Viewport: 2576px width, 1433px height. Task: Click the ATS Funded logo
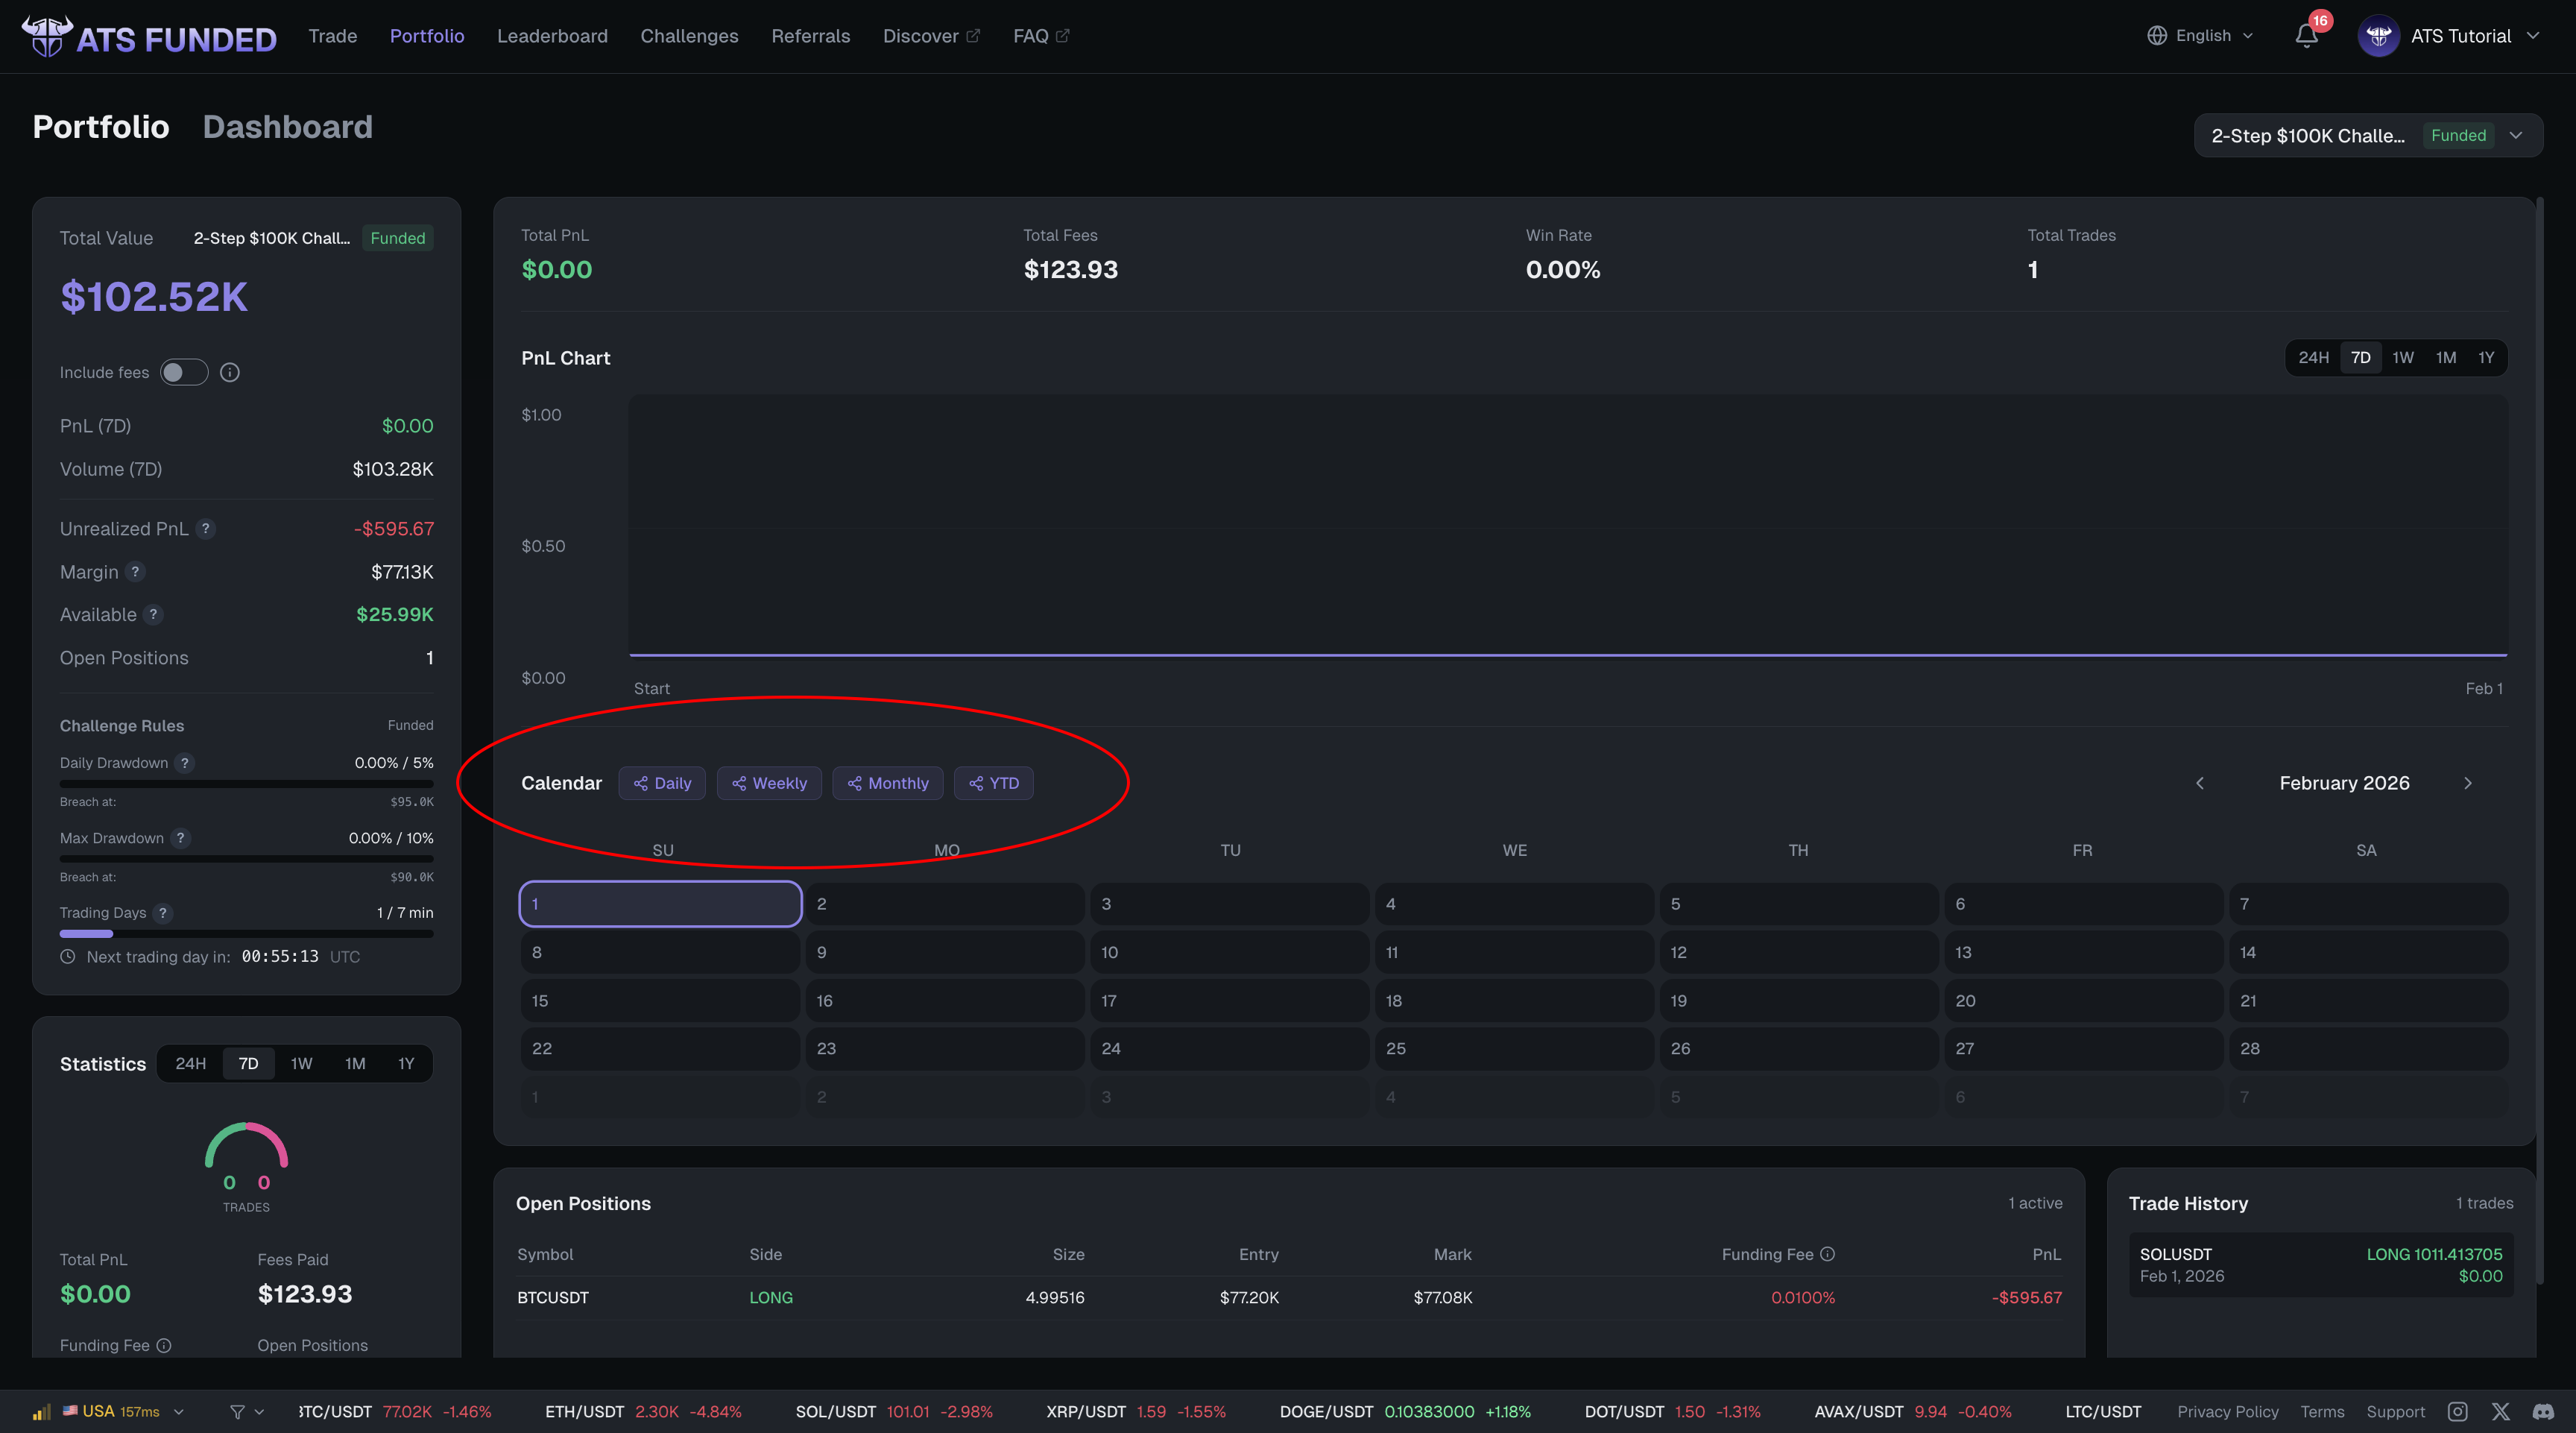tap(148, 37)
